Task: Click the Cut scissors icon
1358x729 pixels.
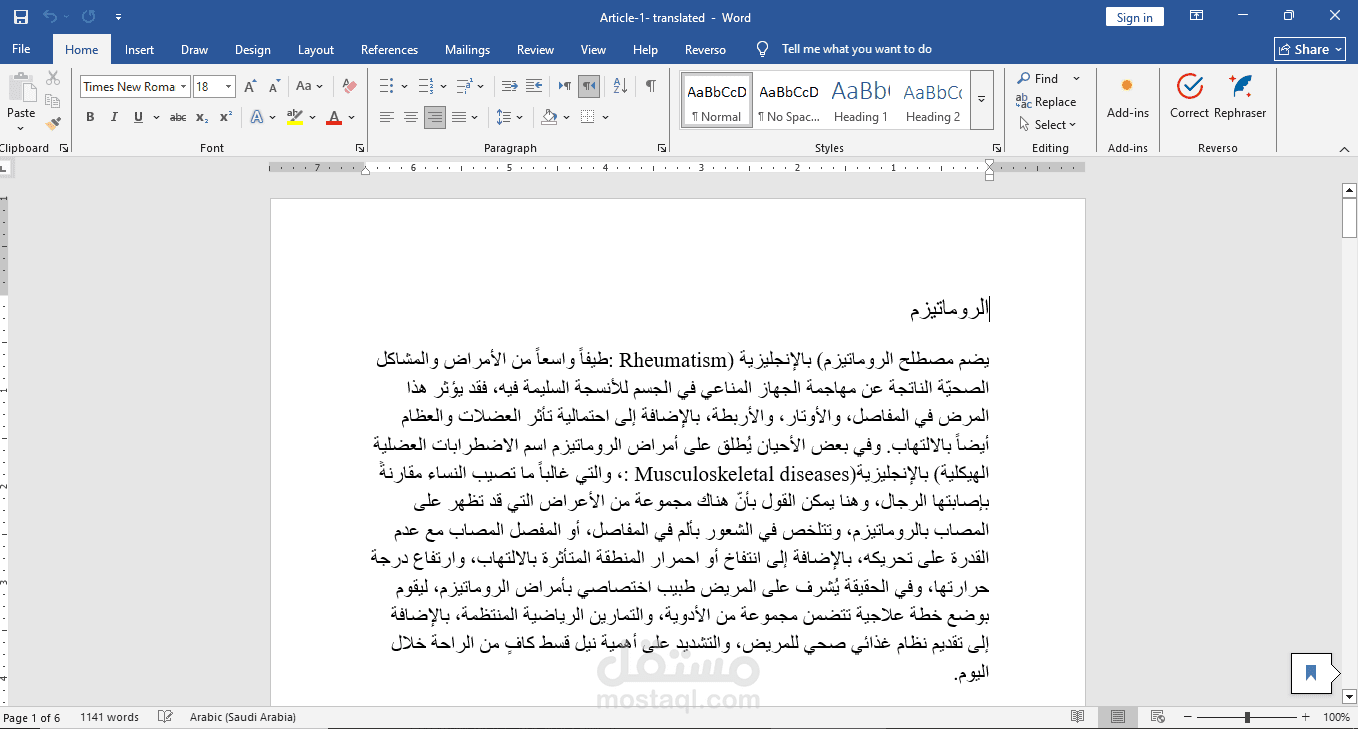Action: coord(53,78)
